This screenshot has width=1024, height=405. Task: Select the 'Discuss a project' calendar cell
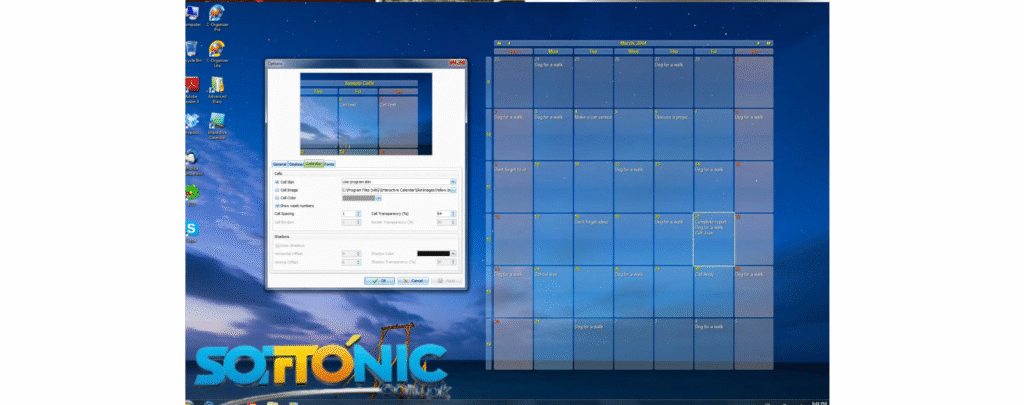click(673, 135)
